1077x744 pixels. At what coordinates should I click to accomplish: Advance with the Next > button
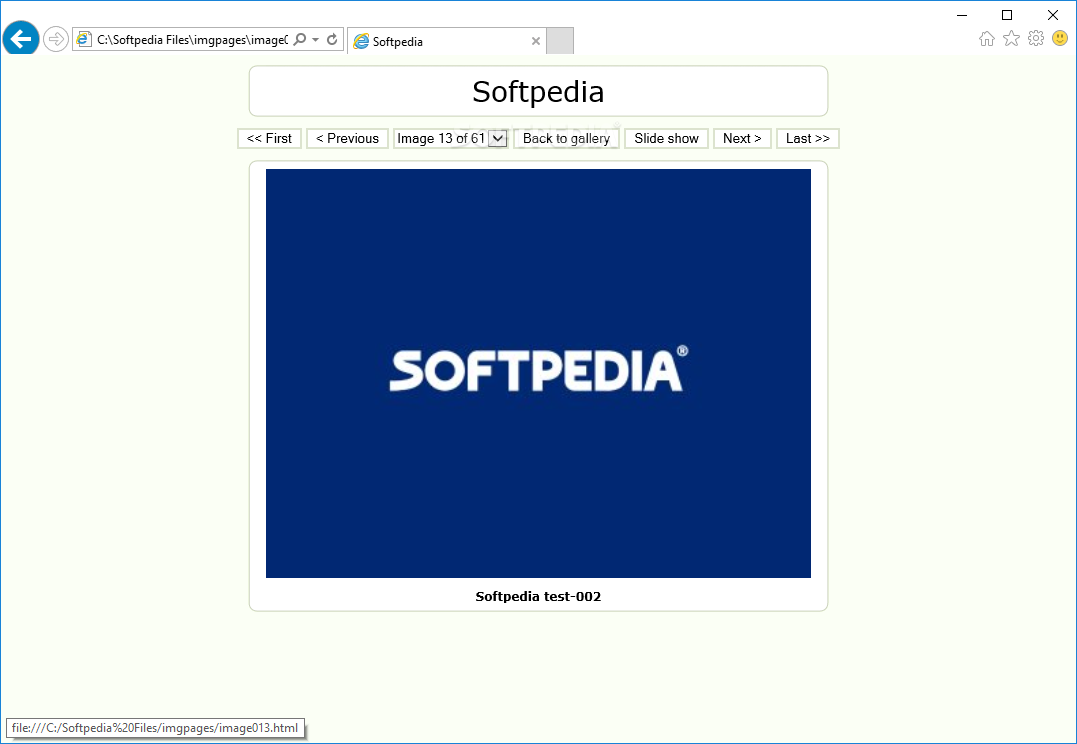742,138
